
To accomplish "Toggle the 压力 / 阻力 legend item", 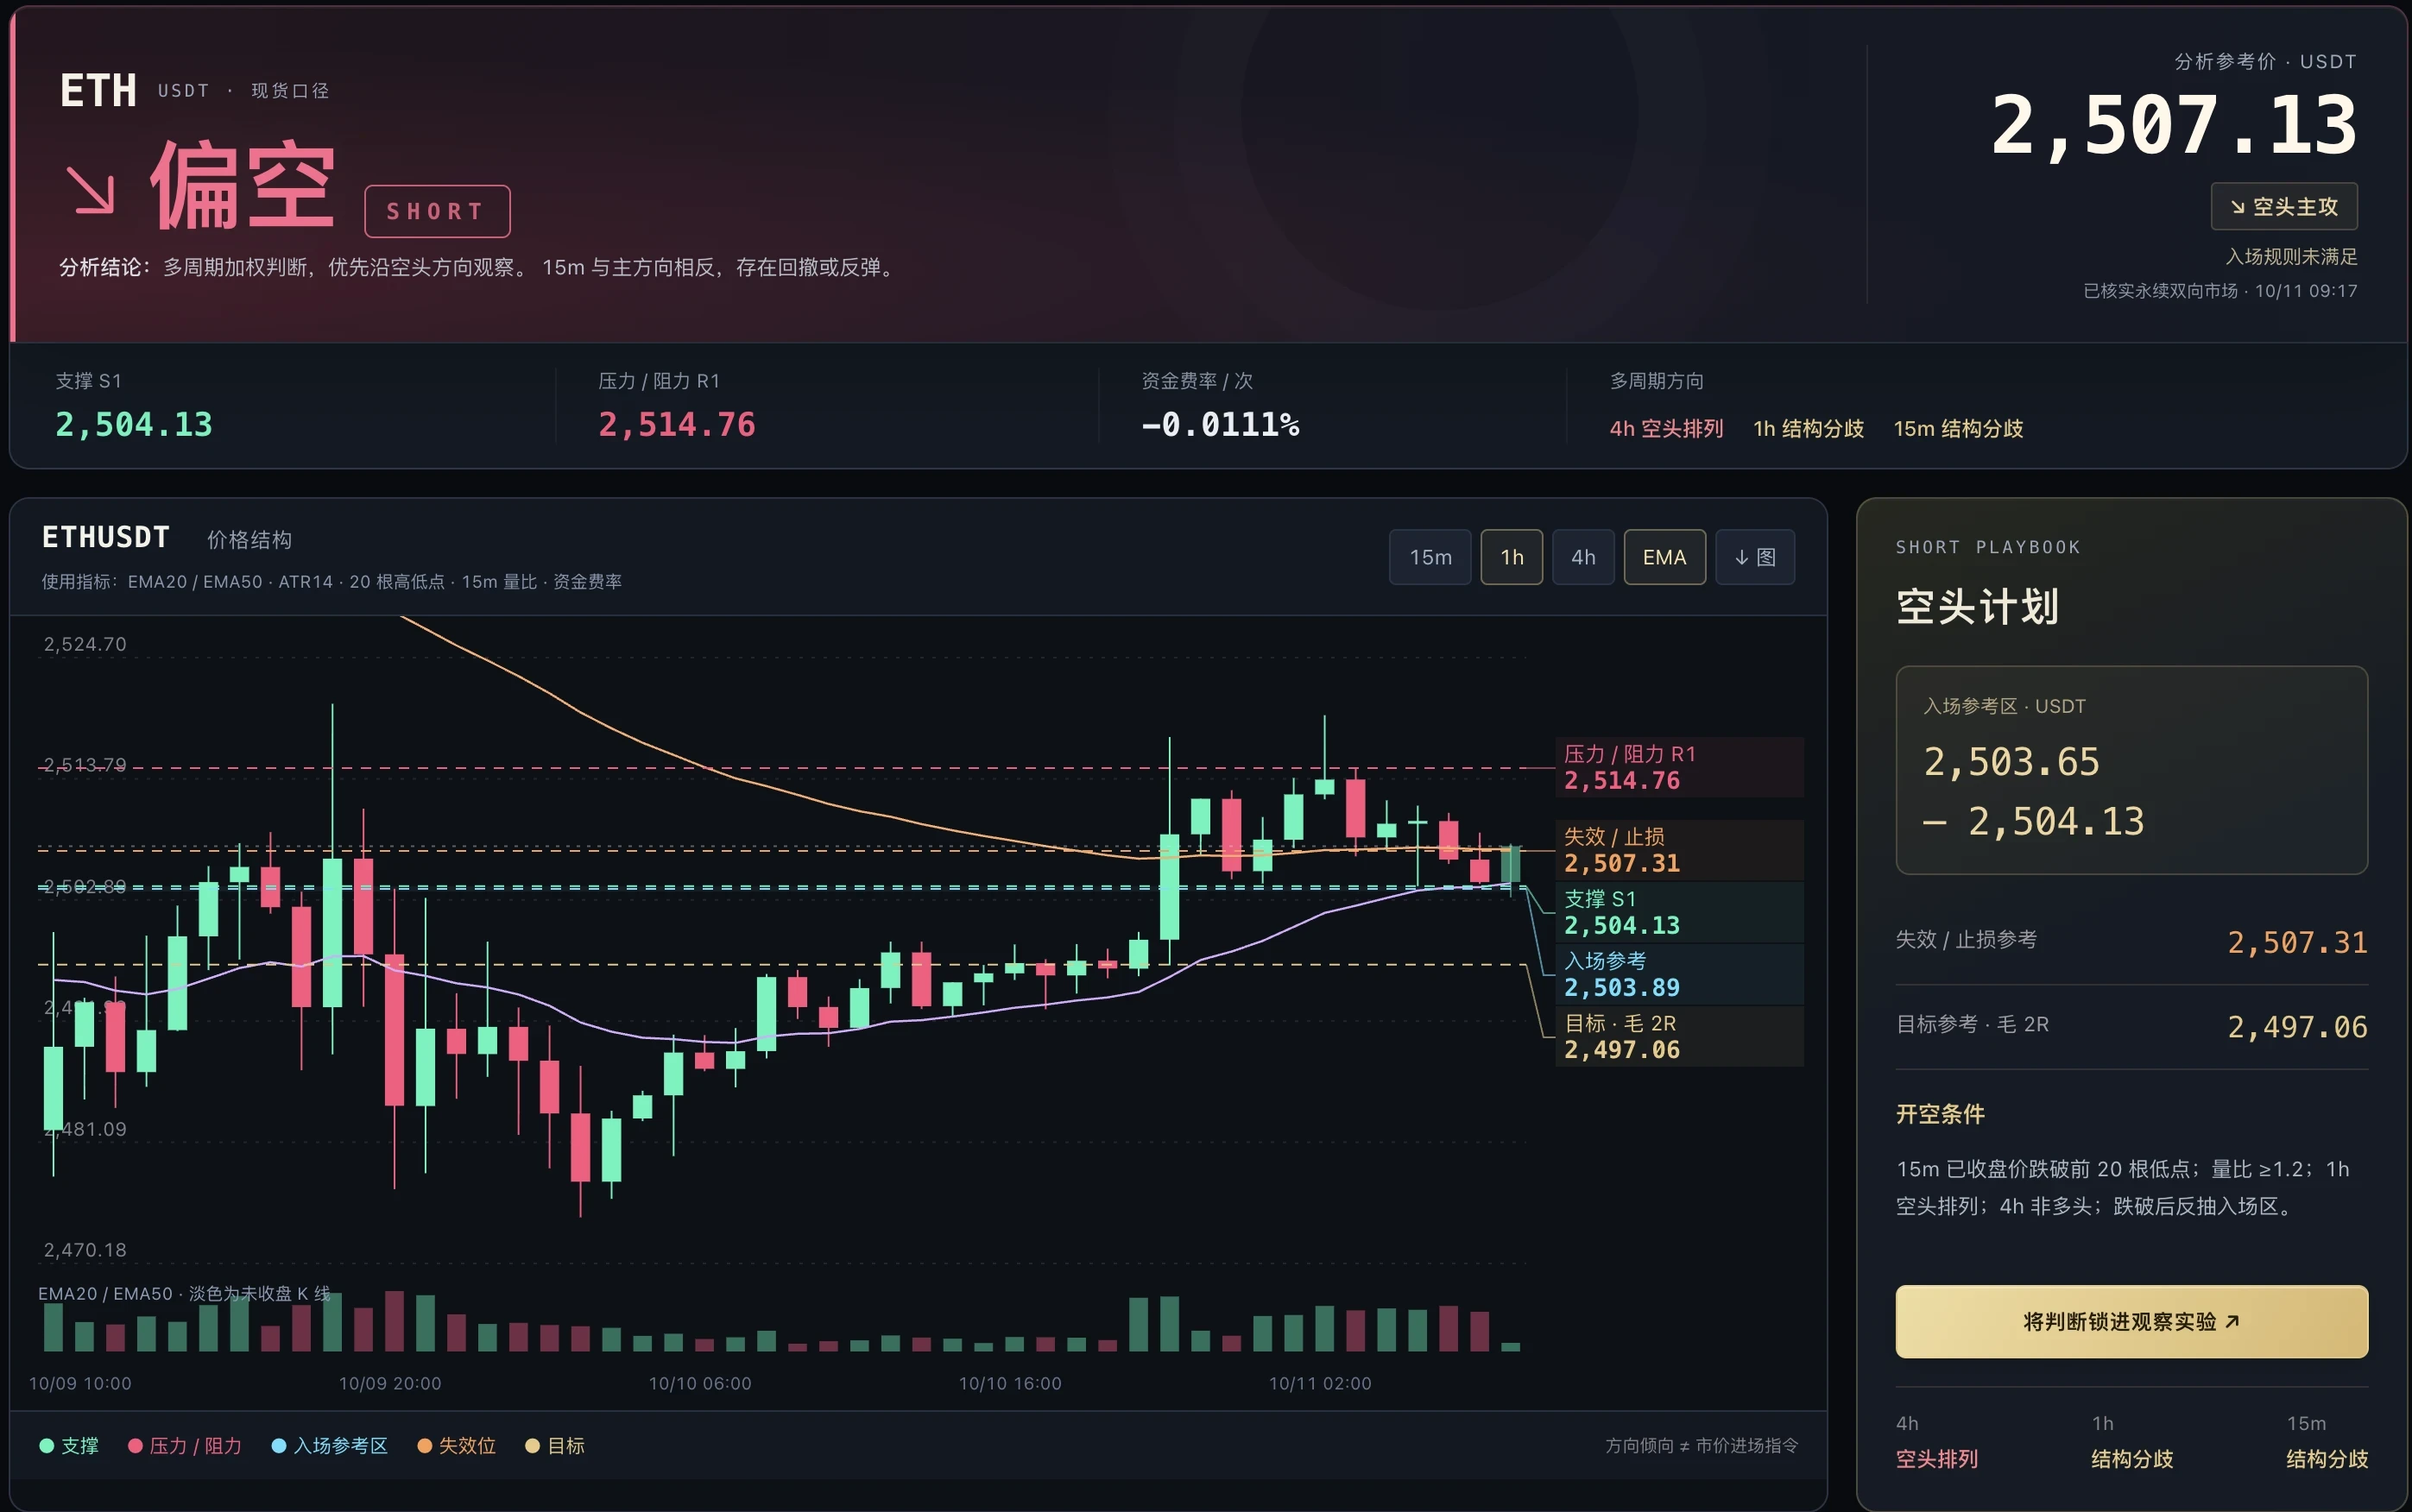I will point(185,1445).
